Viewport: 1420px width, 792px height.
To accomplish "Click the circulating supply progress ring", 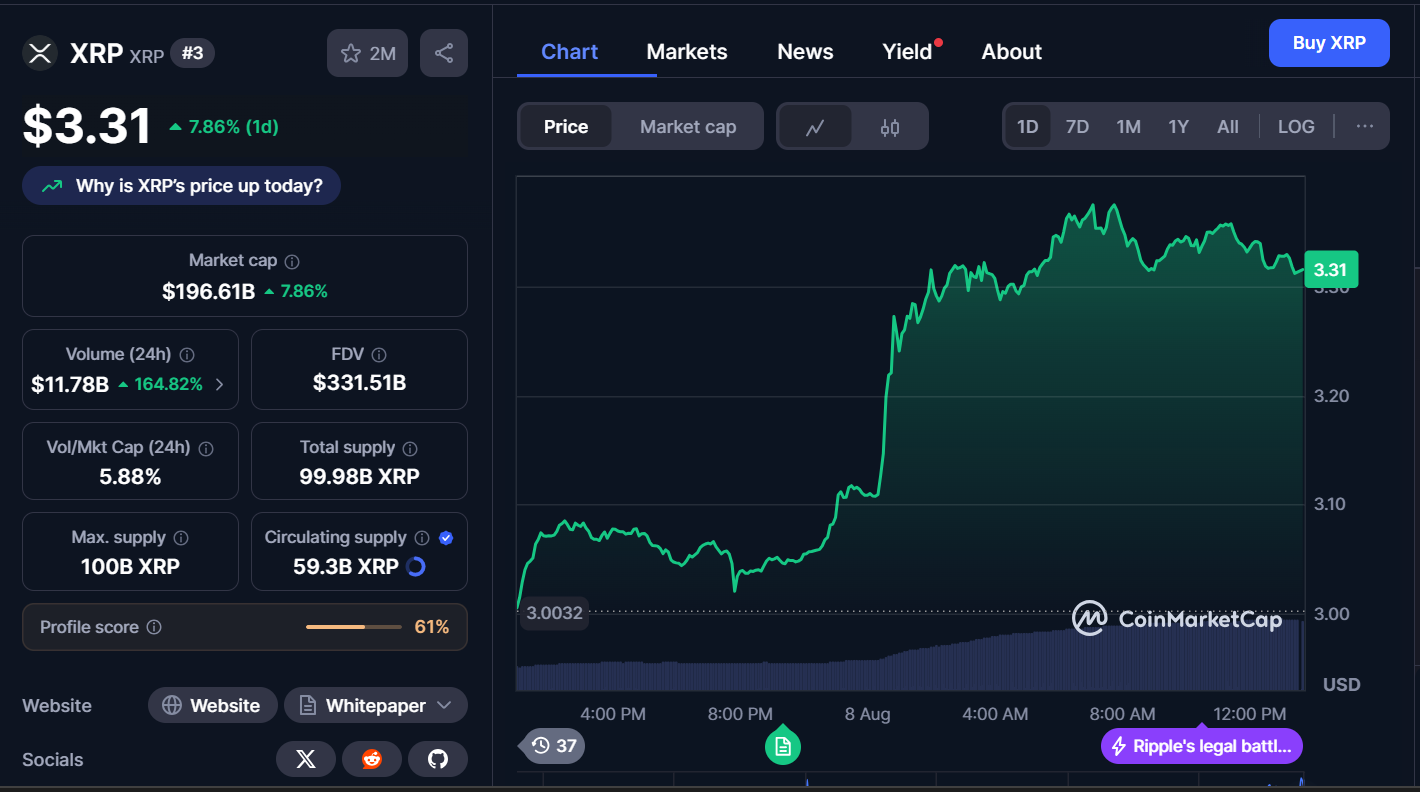I will point(416,567).
